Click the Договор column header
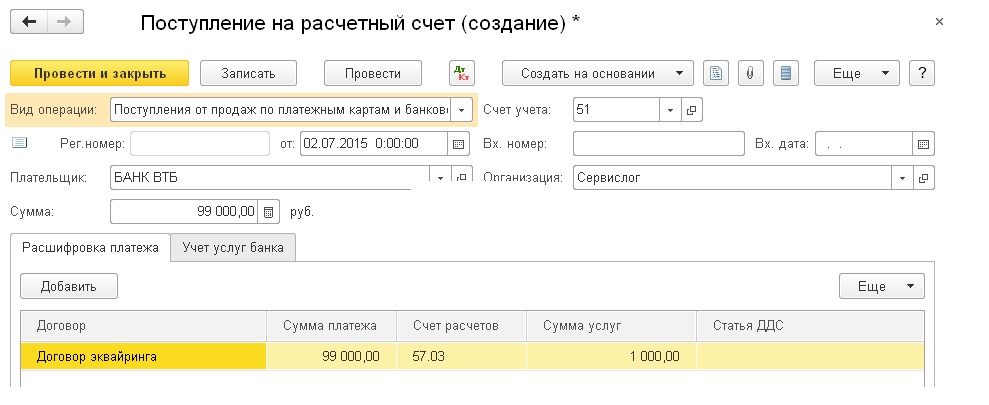Image resolution: width=989 pixels, height=405 pixels. tap(143, 326)
